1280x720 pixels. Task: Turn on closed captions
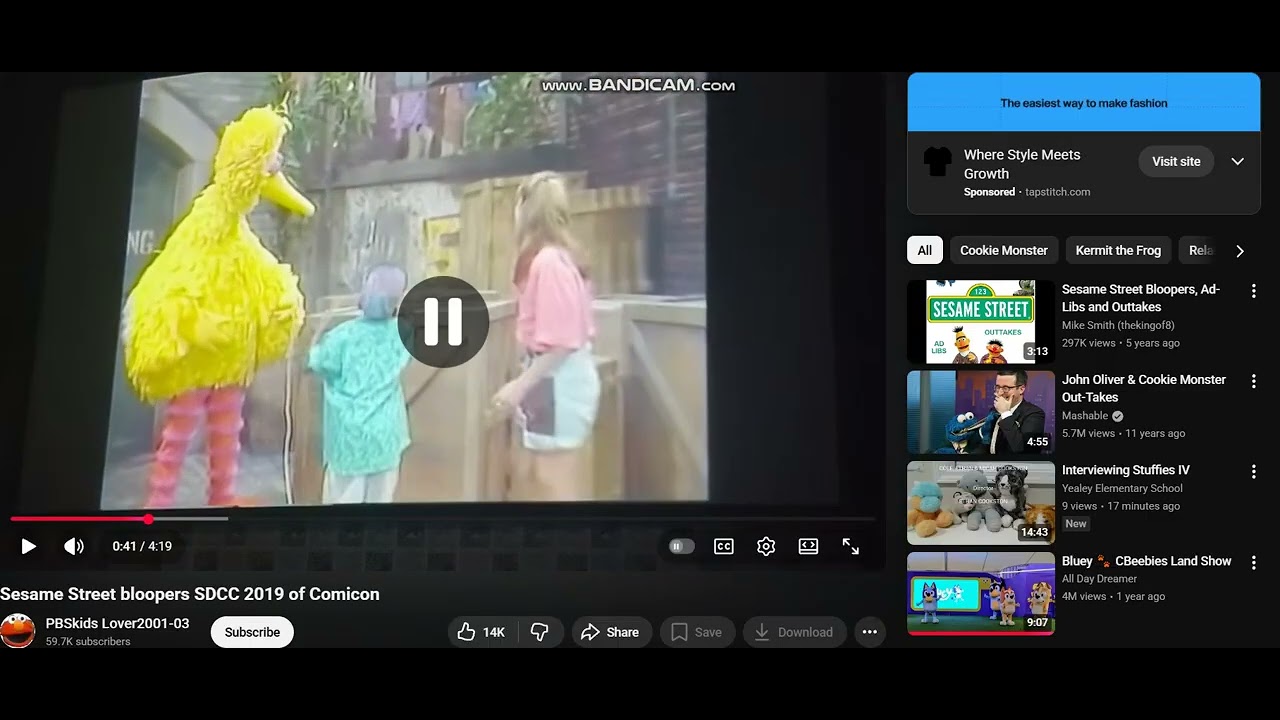[x=724, y=546]
